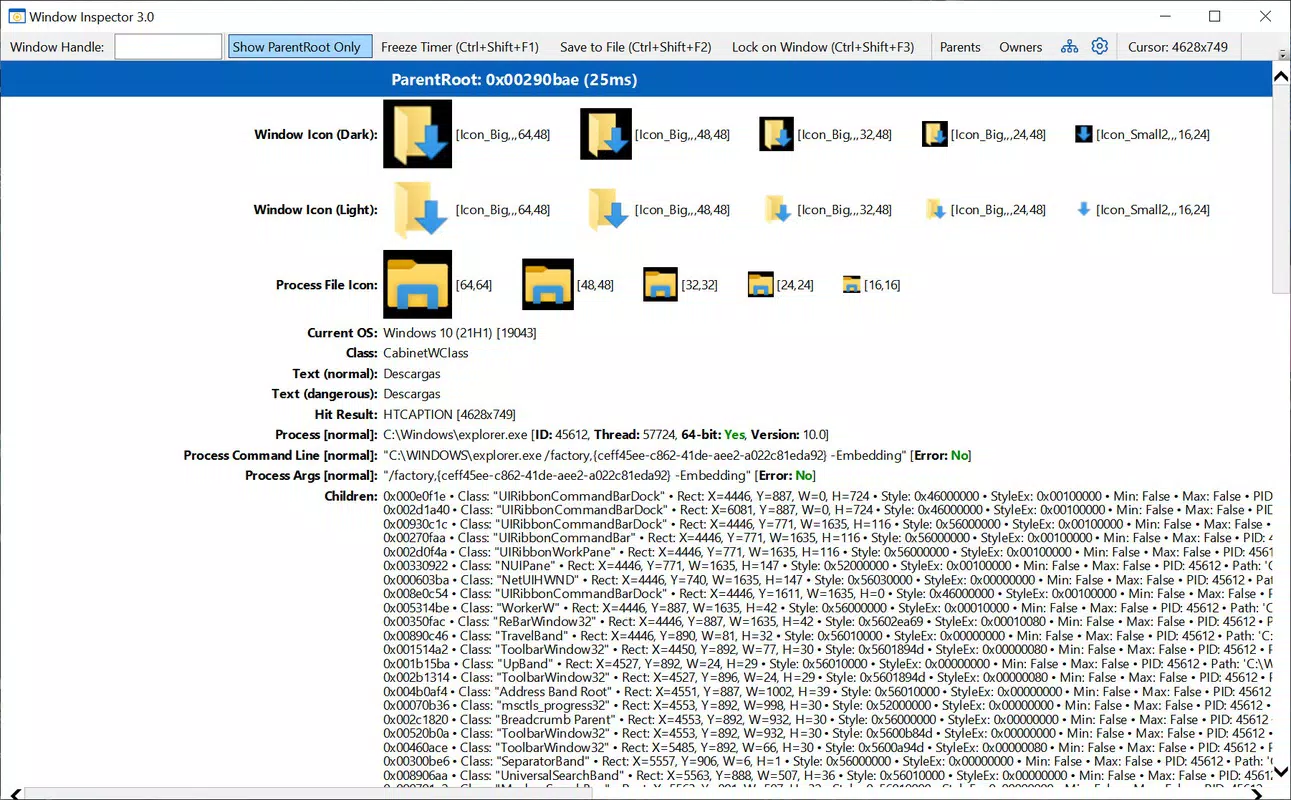
Task: Click Save to File (Ctrl+Shift+F2)
Action: [x=636, y=46]
